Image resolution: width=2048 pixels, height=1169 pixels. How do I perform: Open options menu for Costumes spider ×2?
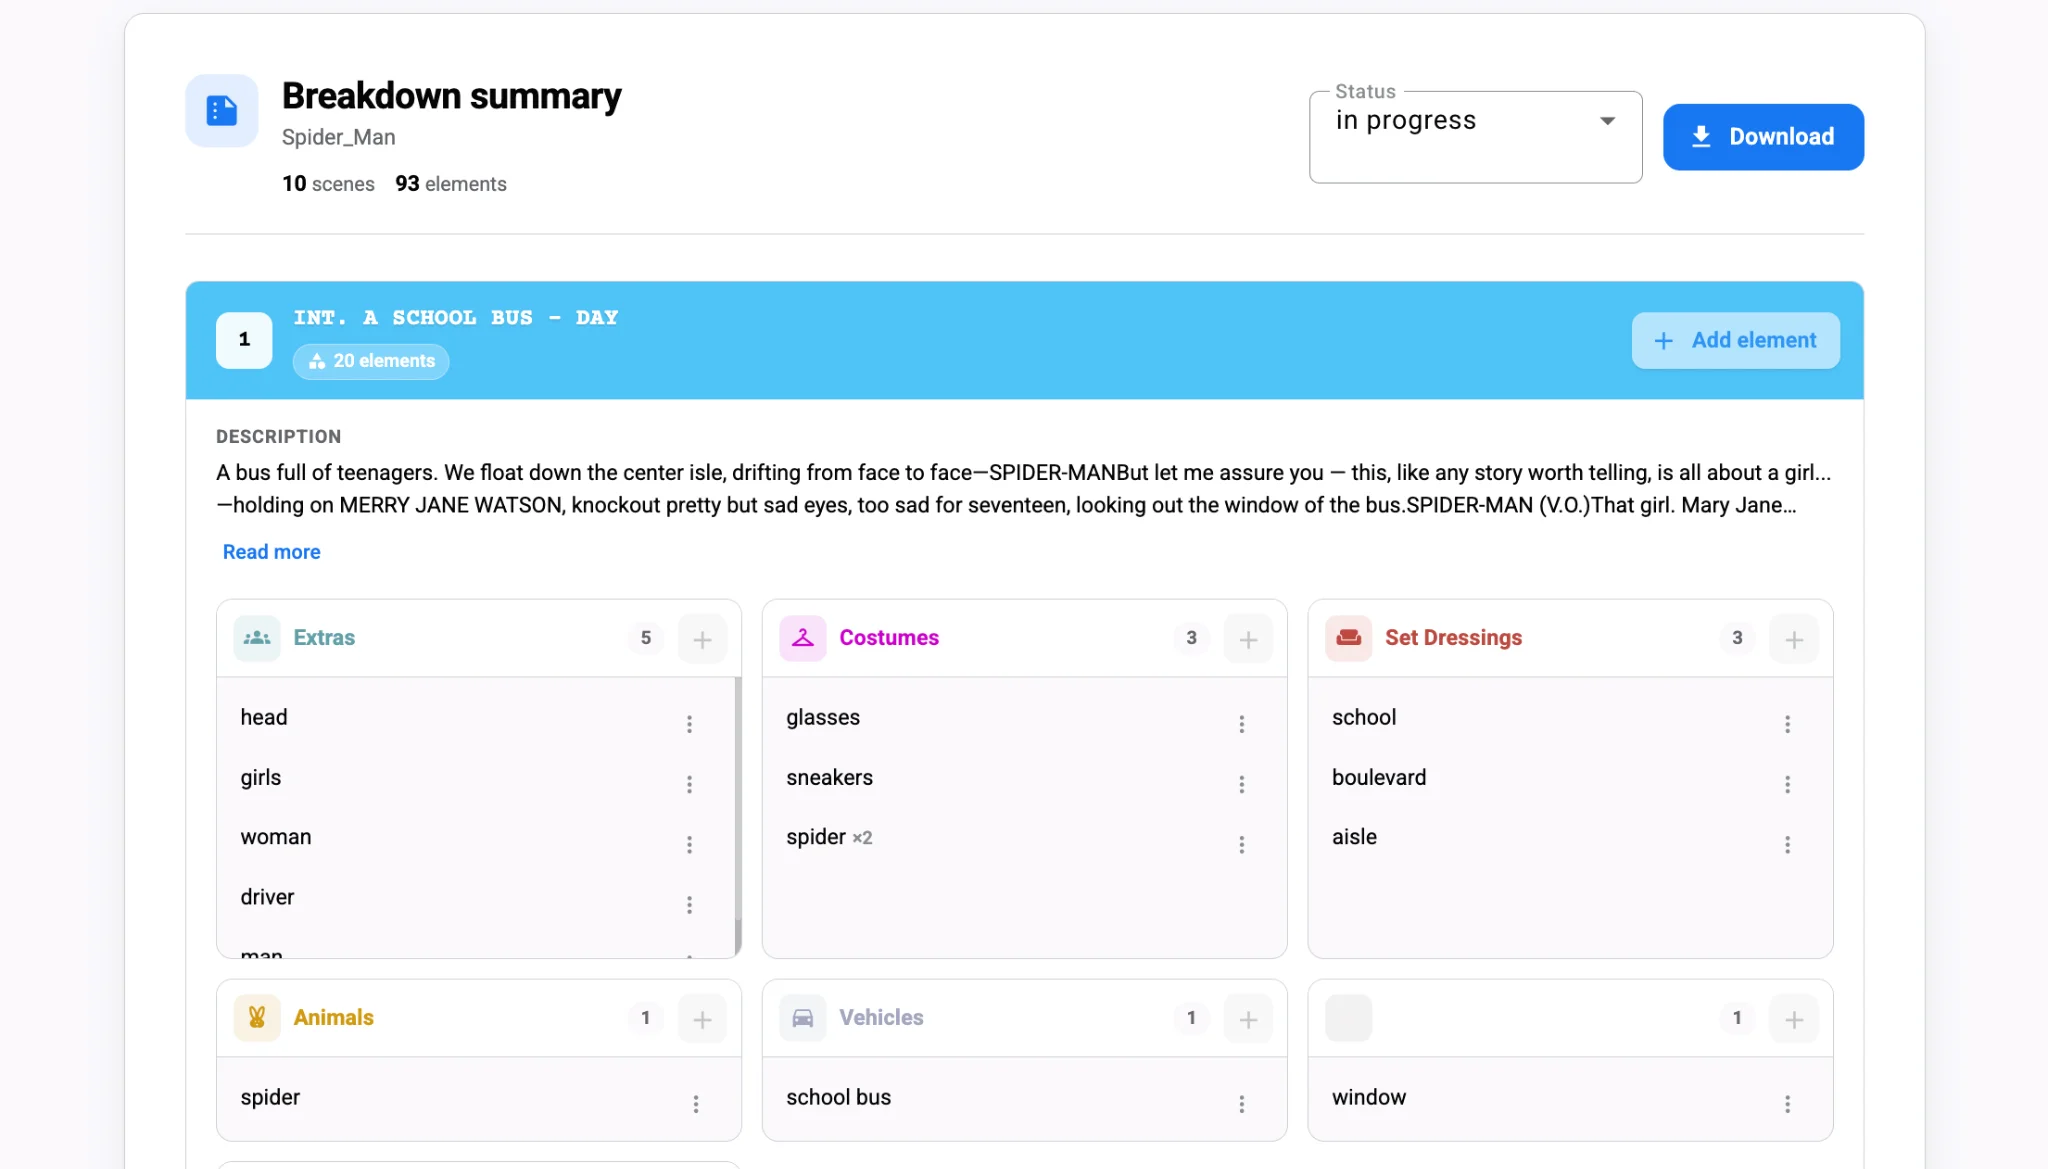pos(1242,844)
